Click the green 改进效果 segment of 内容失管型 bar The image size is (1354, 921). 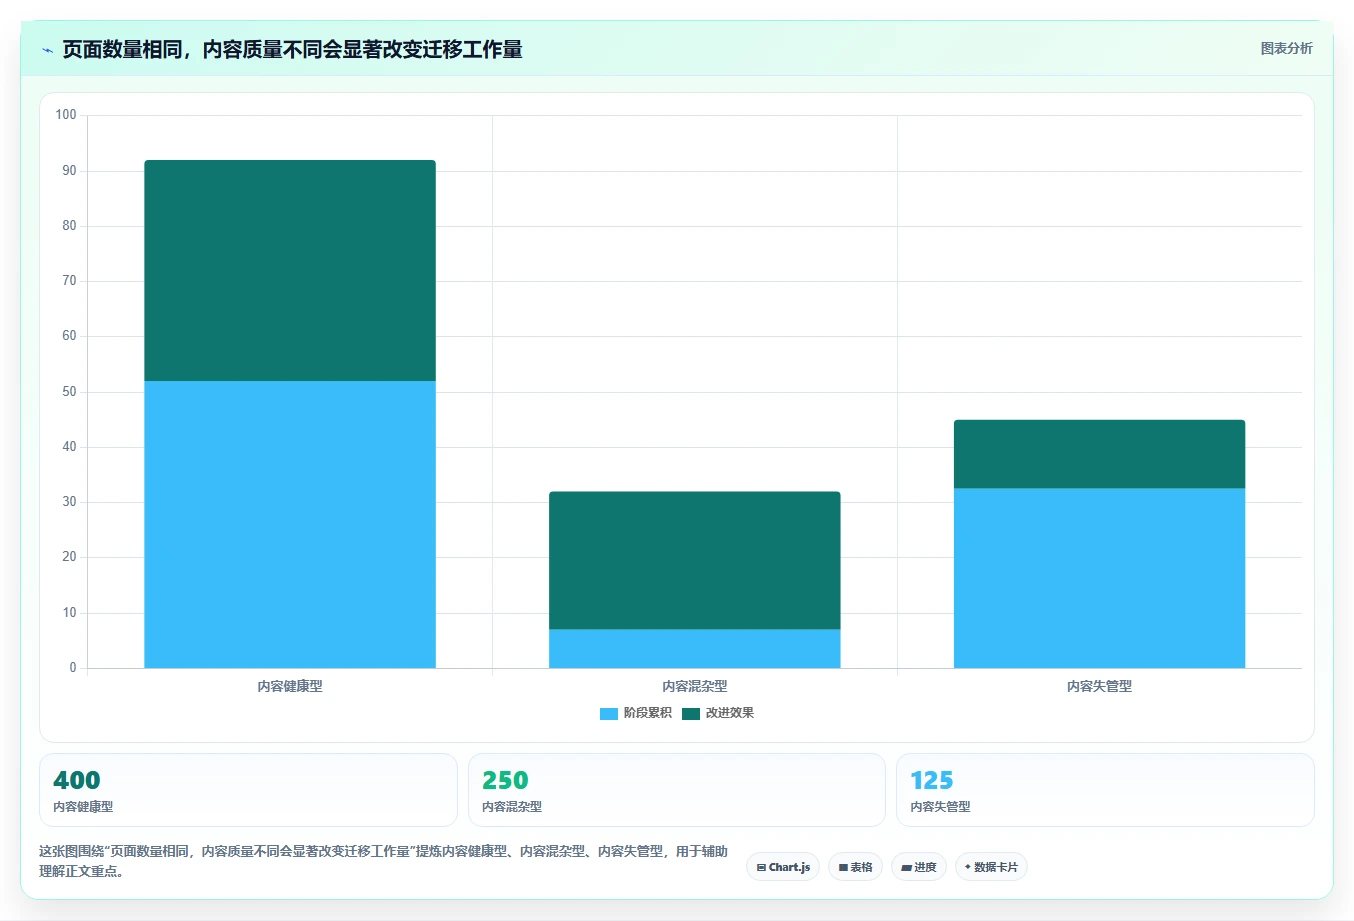1099,454
